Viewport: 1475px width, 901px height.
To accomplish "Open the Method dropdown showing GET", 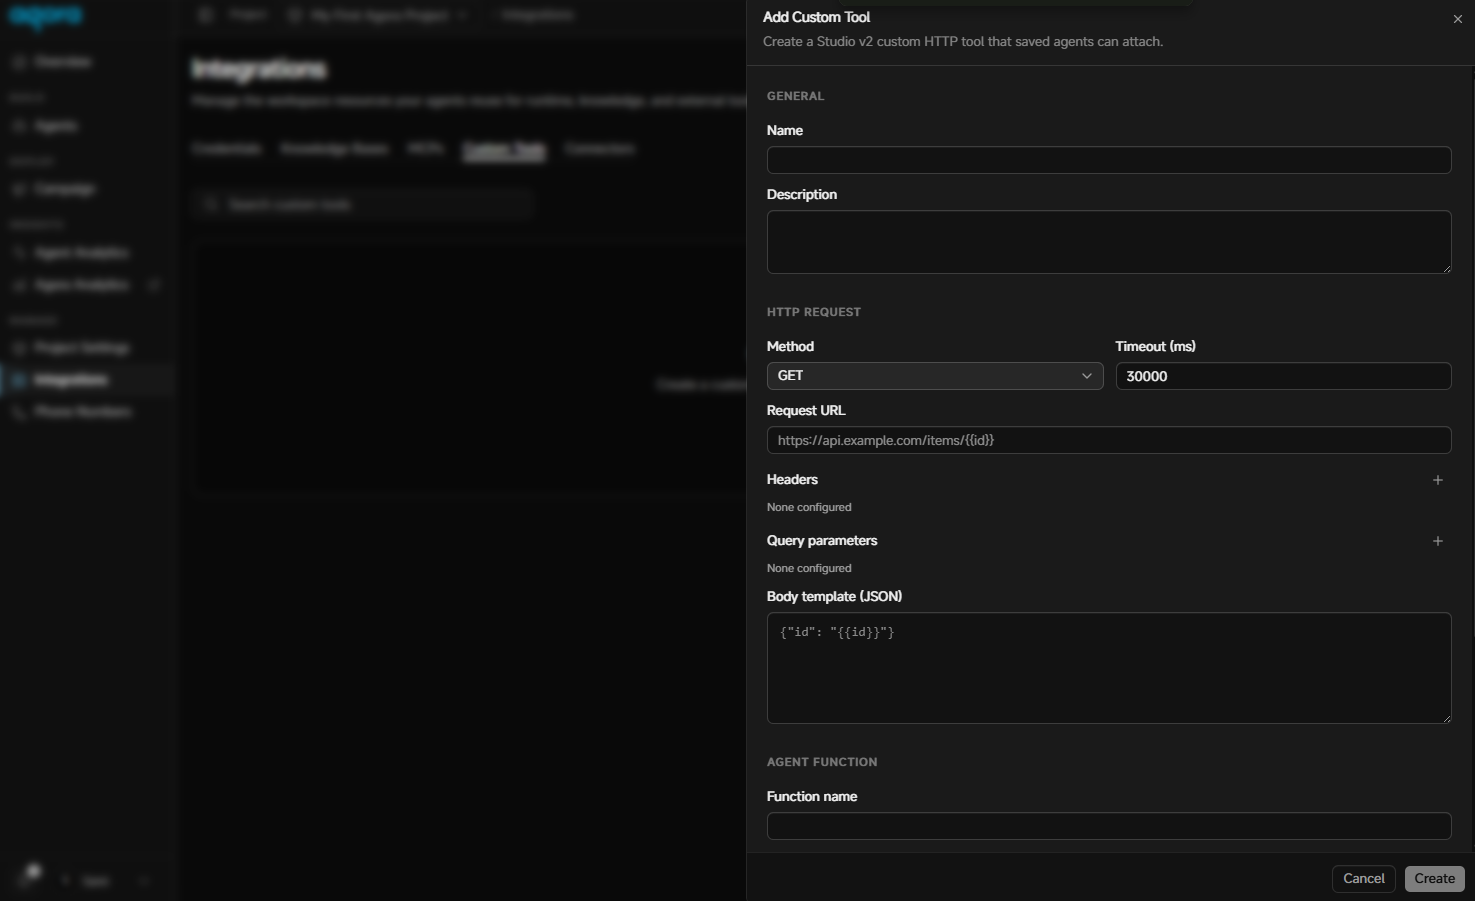I will 935,376.
